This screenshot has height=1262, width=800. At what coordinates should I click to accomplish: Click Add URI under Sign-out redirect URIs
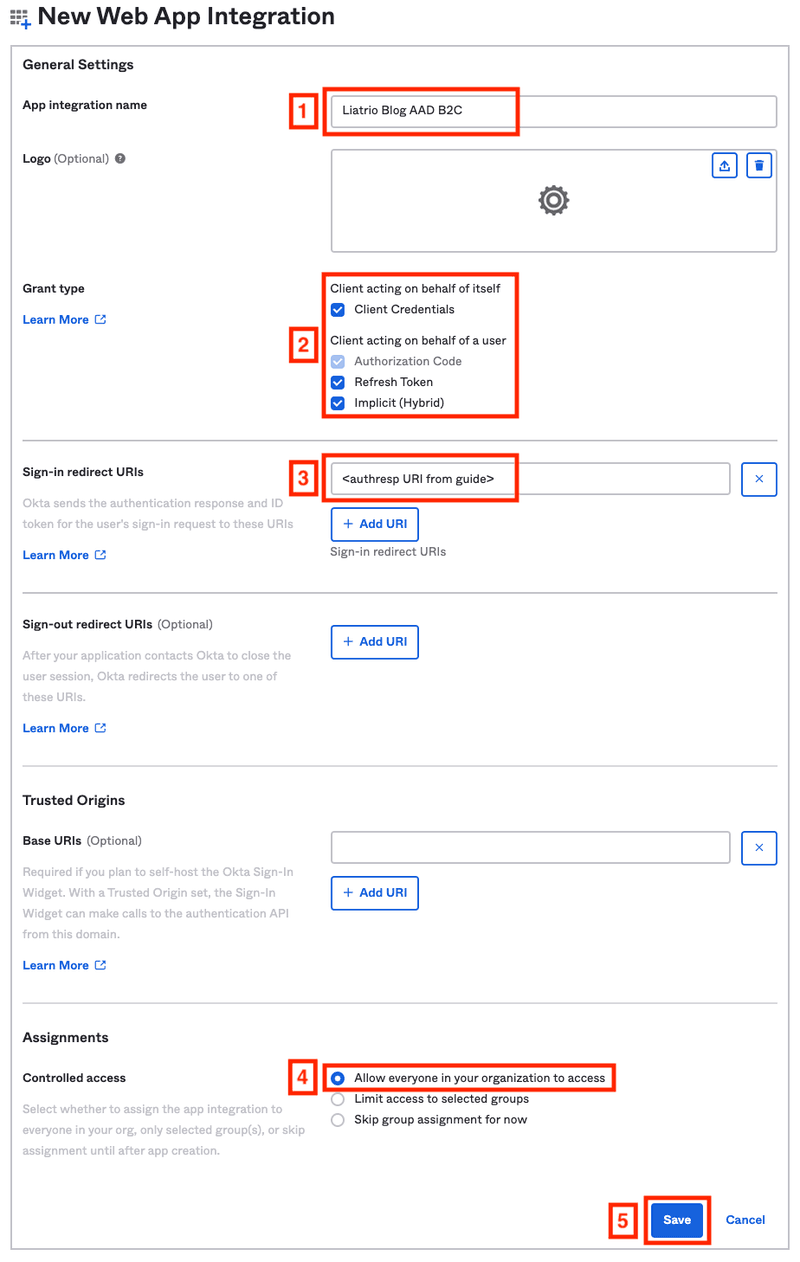(x=374, y=642)
